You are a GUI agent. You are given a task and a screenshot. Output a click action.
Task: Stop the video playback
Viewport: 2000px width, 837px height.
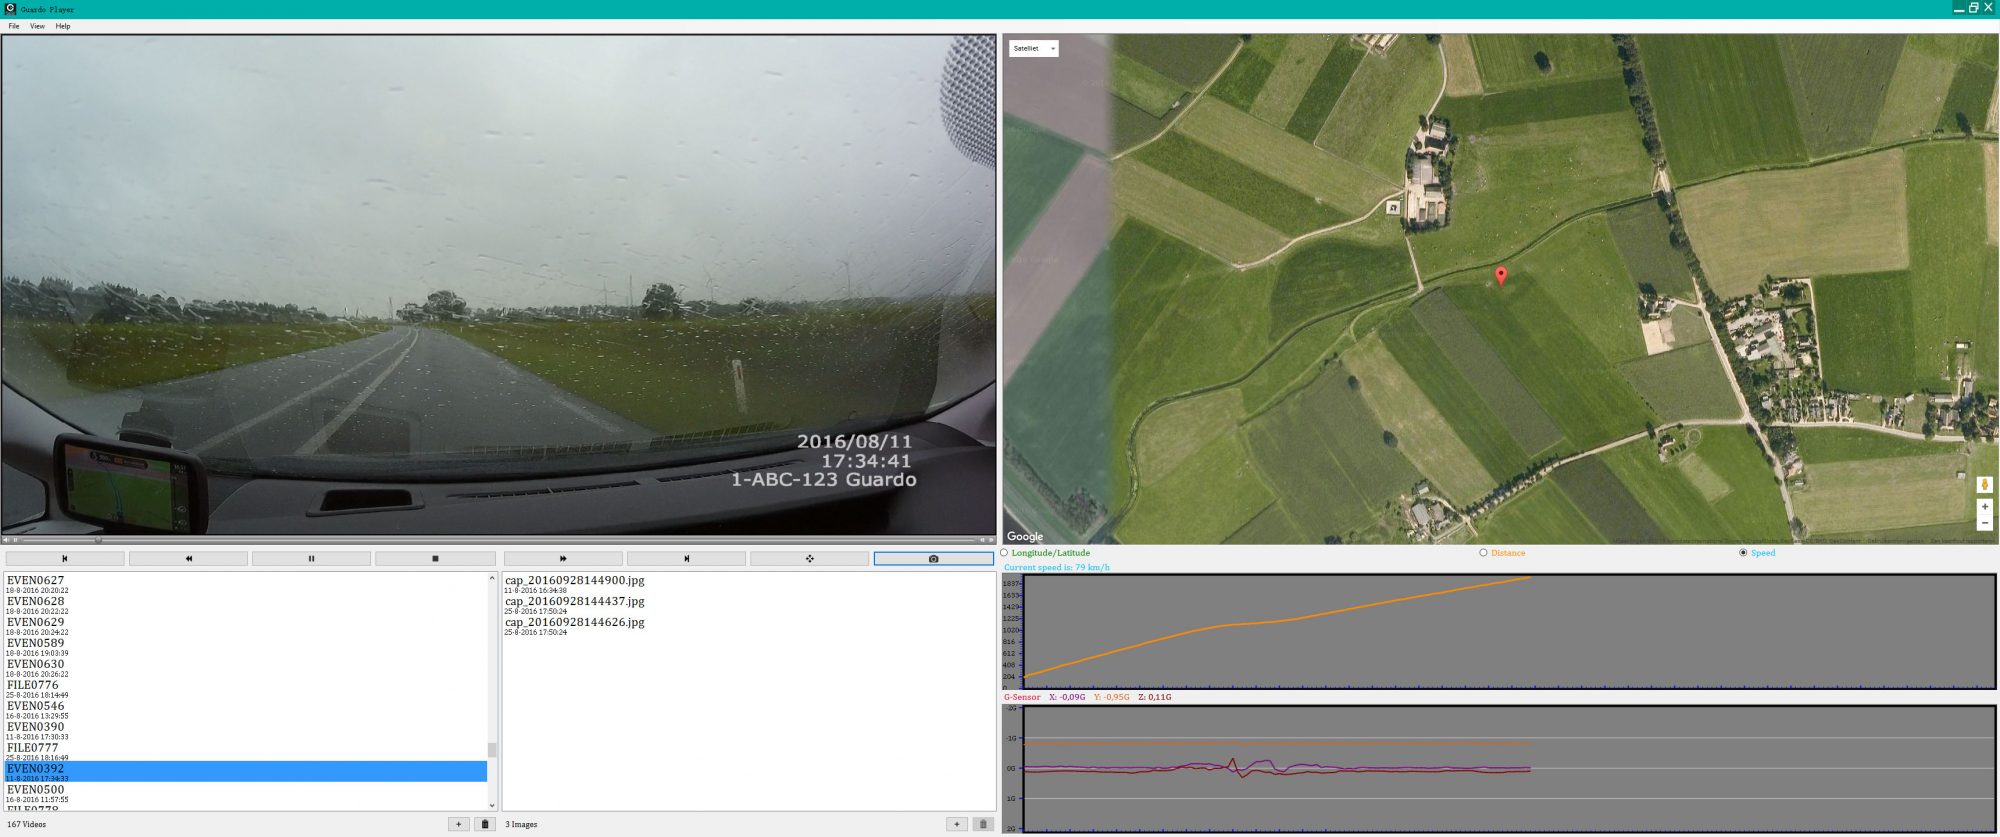(435, 559)
